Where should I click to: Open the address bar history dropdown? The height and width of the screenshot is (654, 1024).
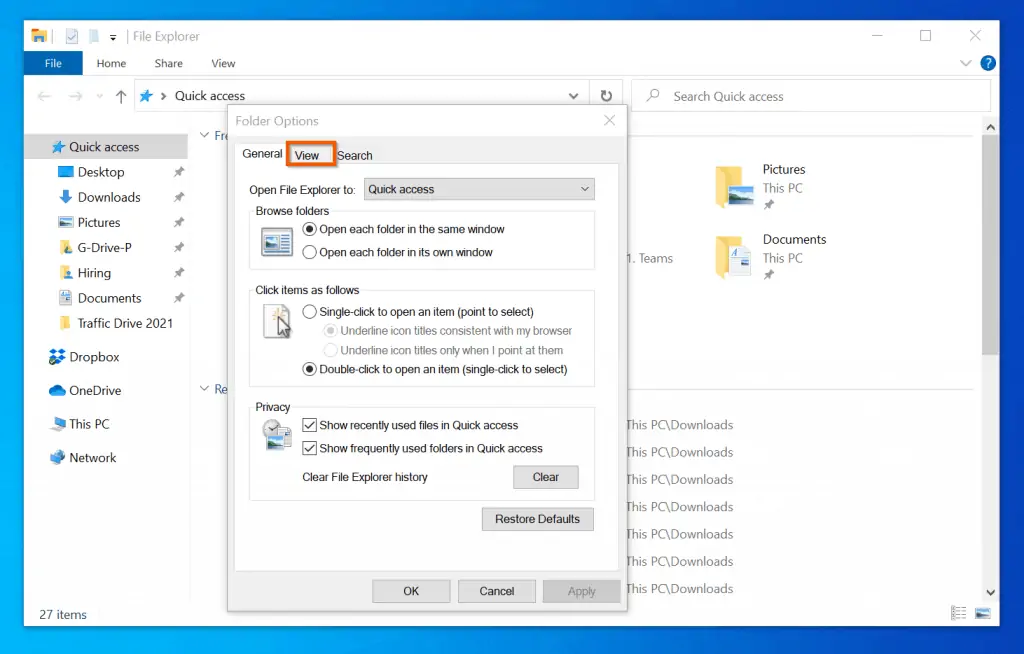click(x=573, y=95)
